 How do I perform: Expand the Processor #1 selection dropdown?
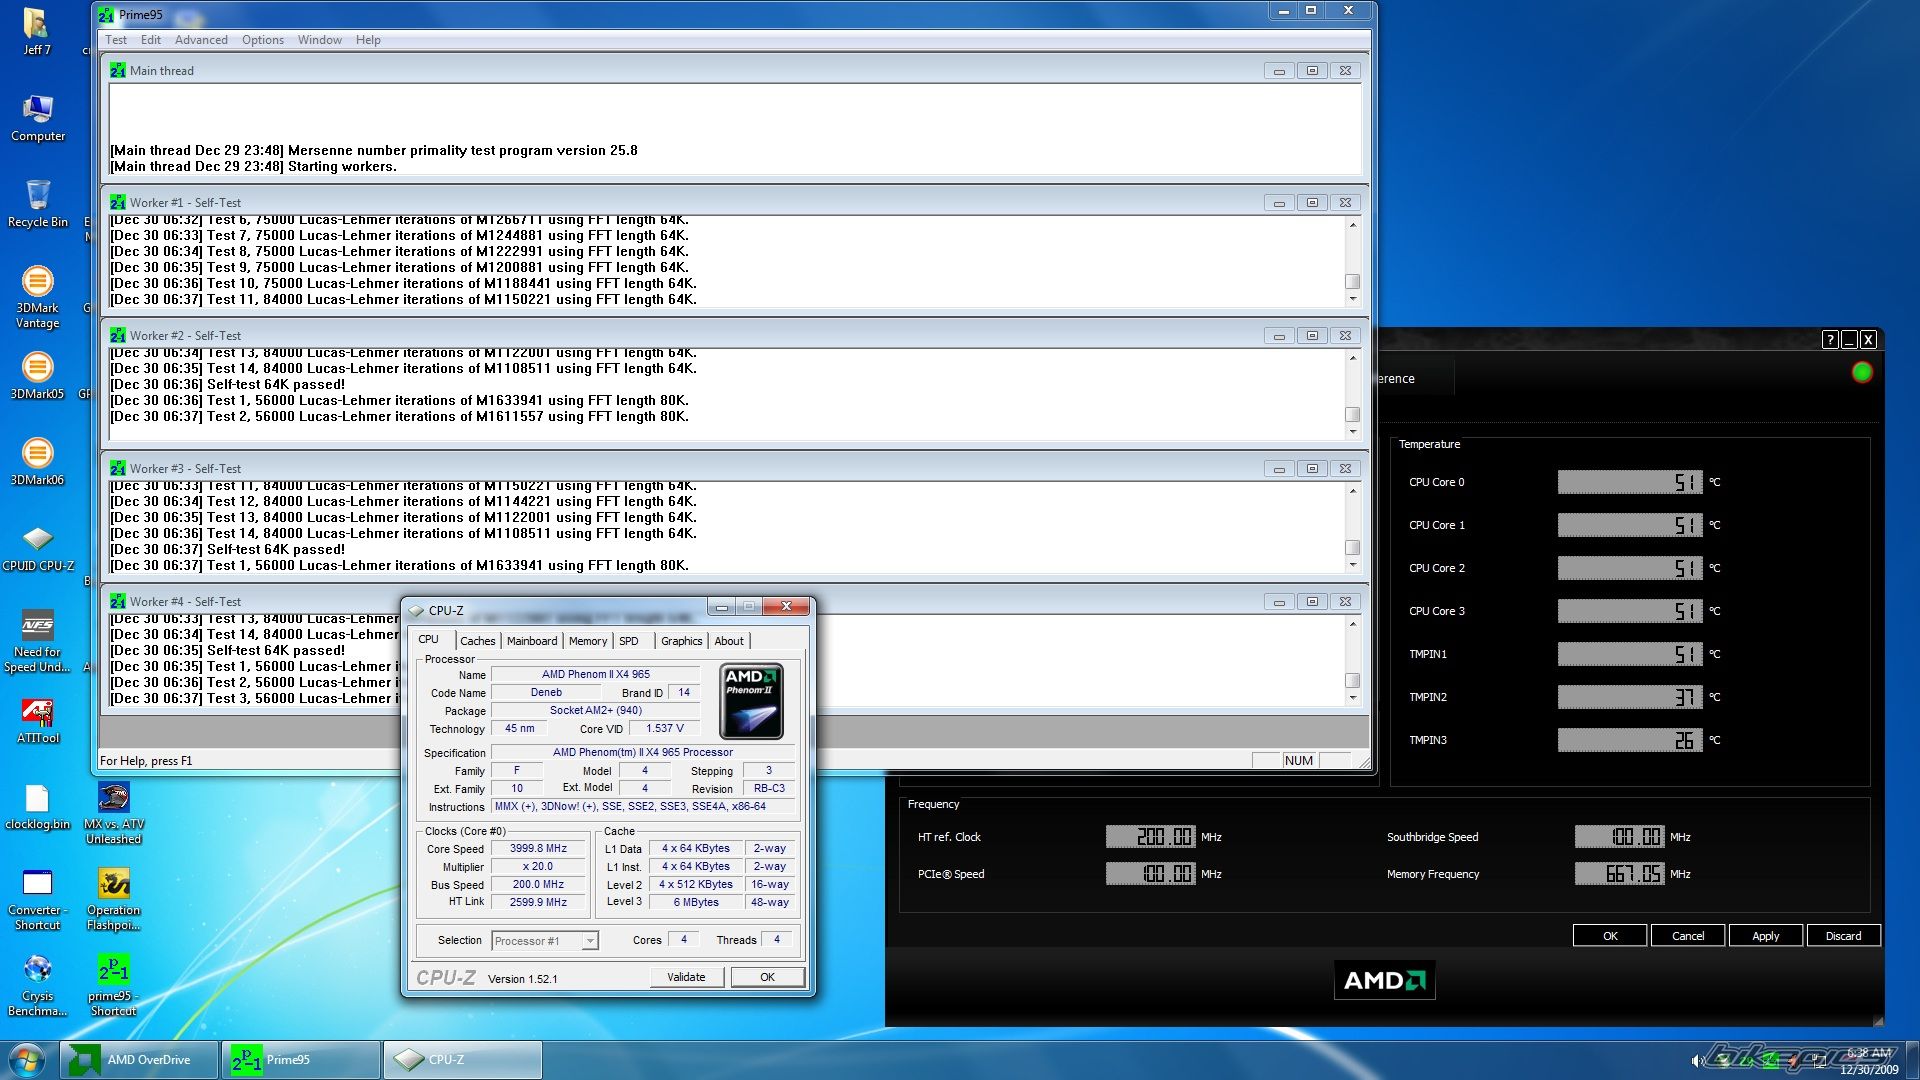tap(590, 941)
